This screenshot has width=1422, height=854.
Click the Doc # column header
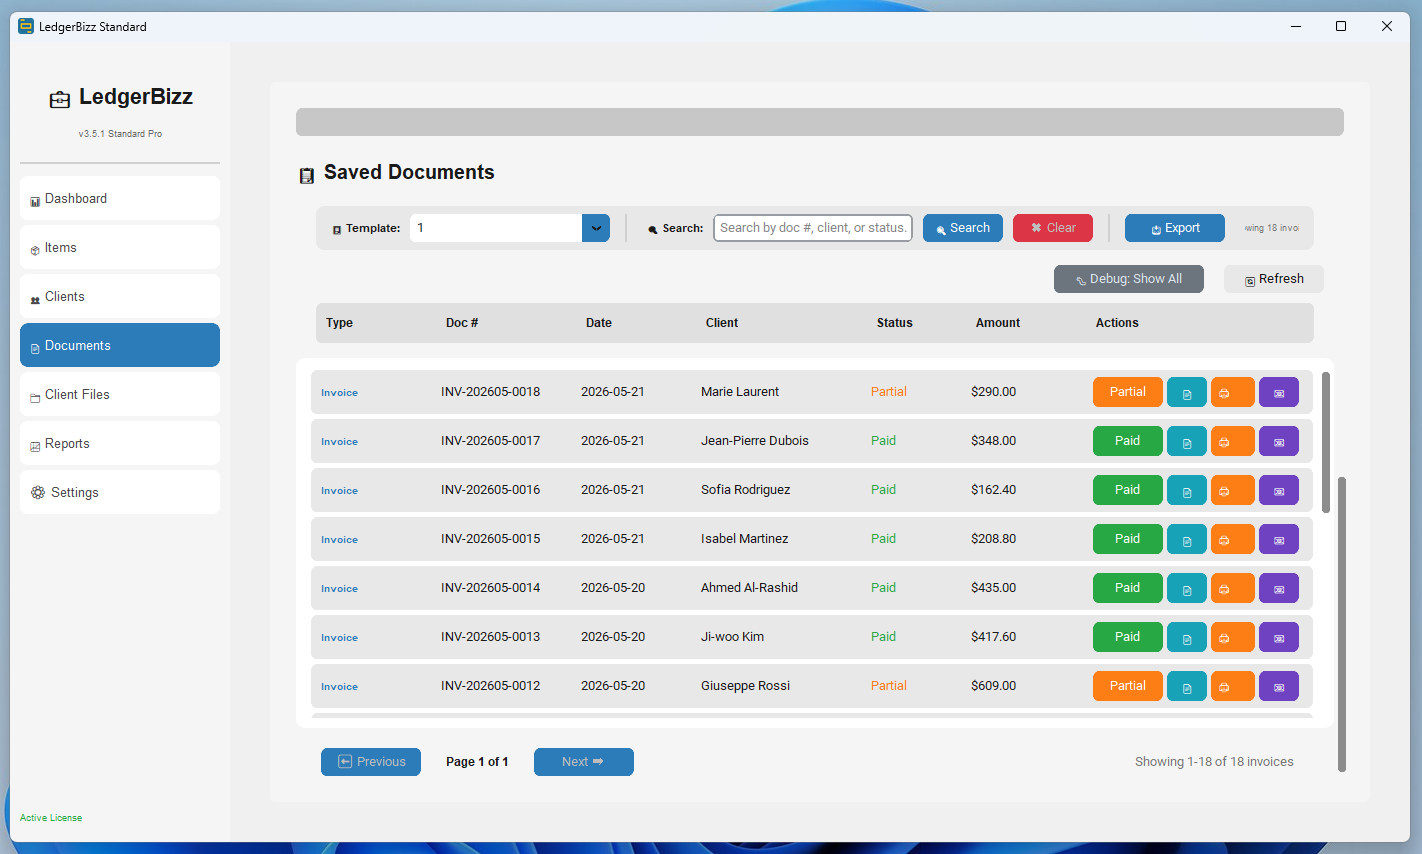[462, 323]
